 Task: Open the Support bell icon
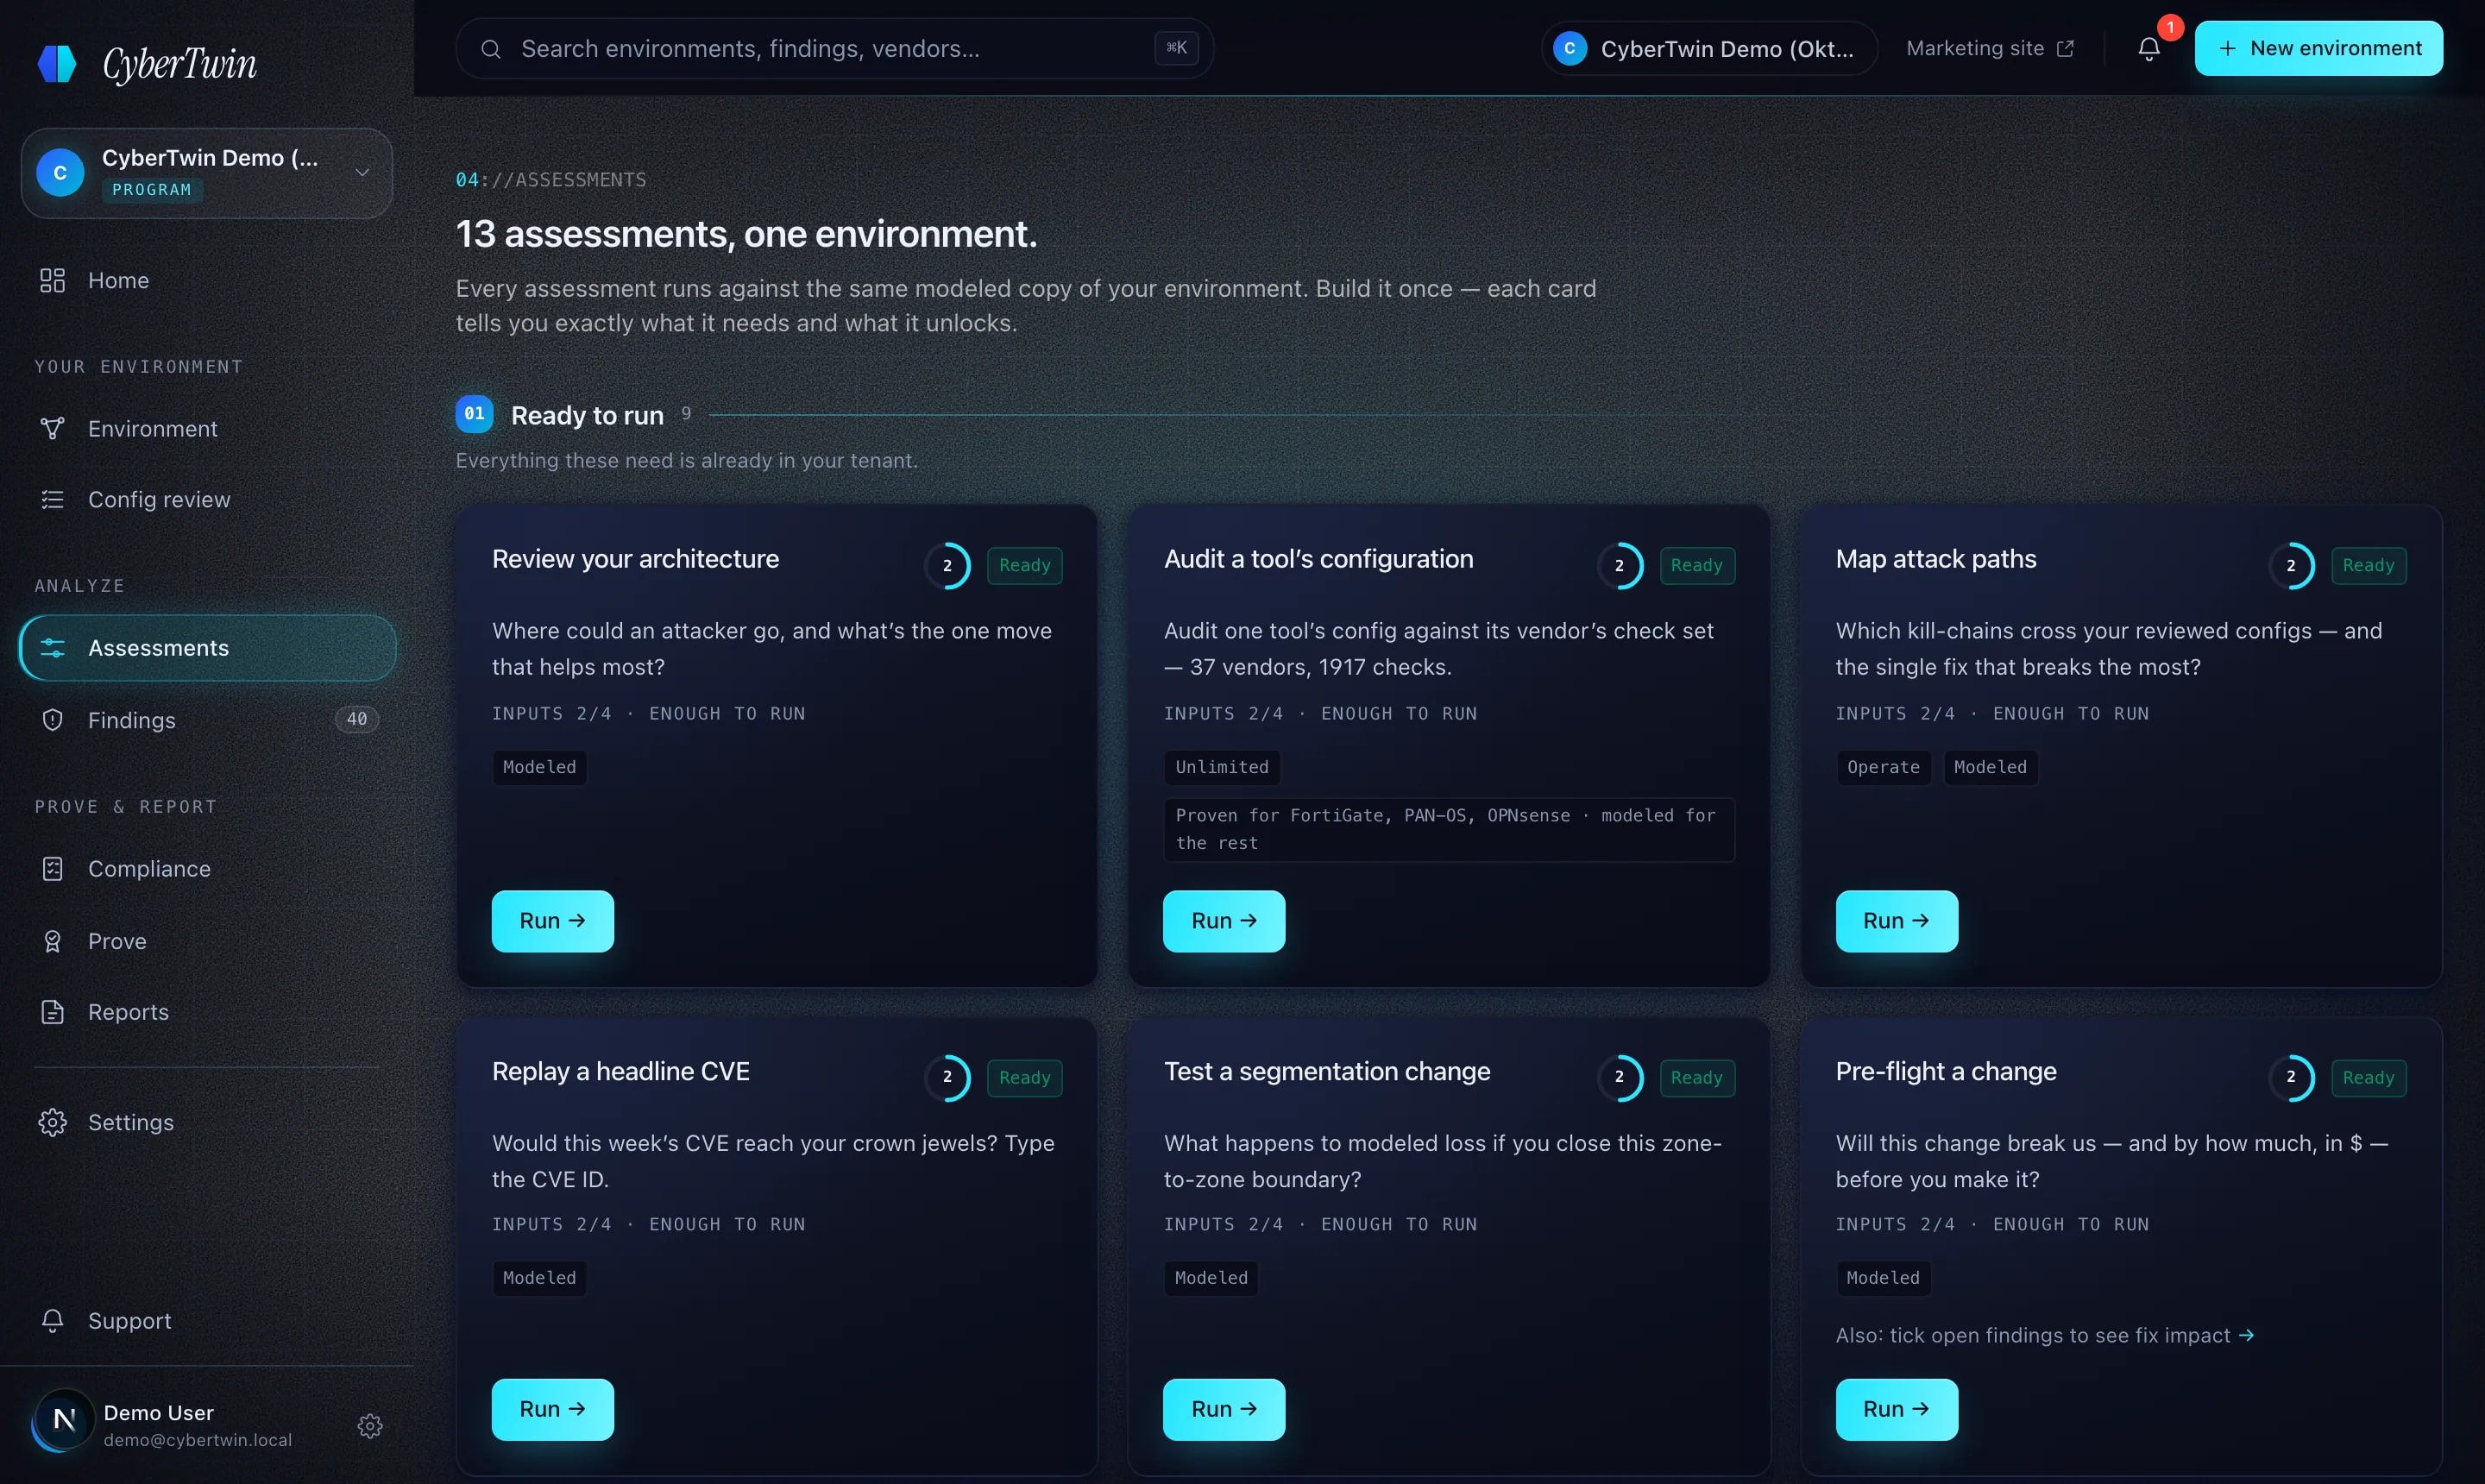tap(52, 1320)
